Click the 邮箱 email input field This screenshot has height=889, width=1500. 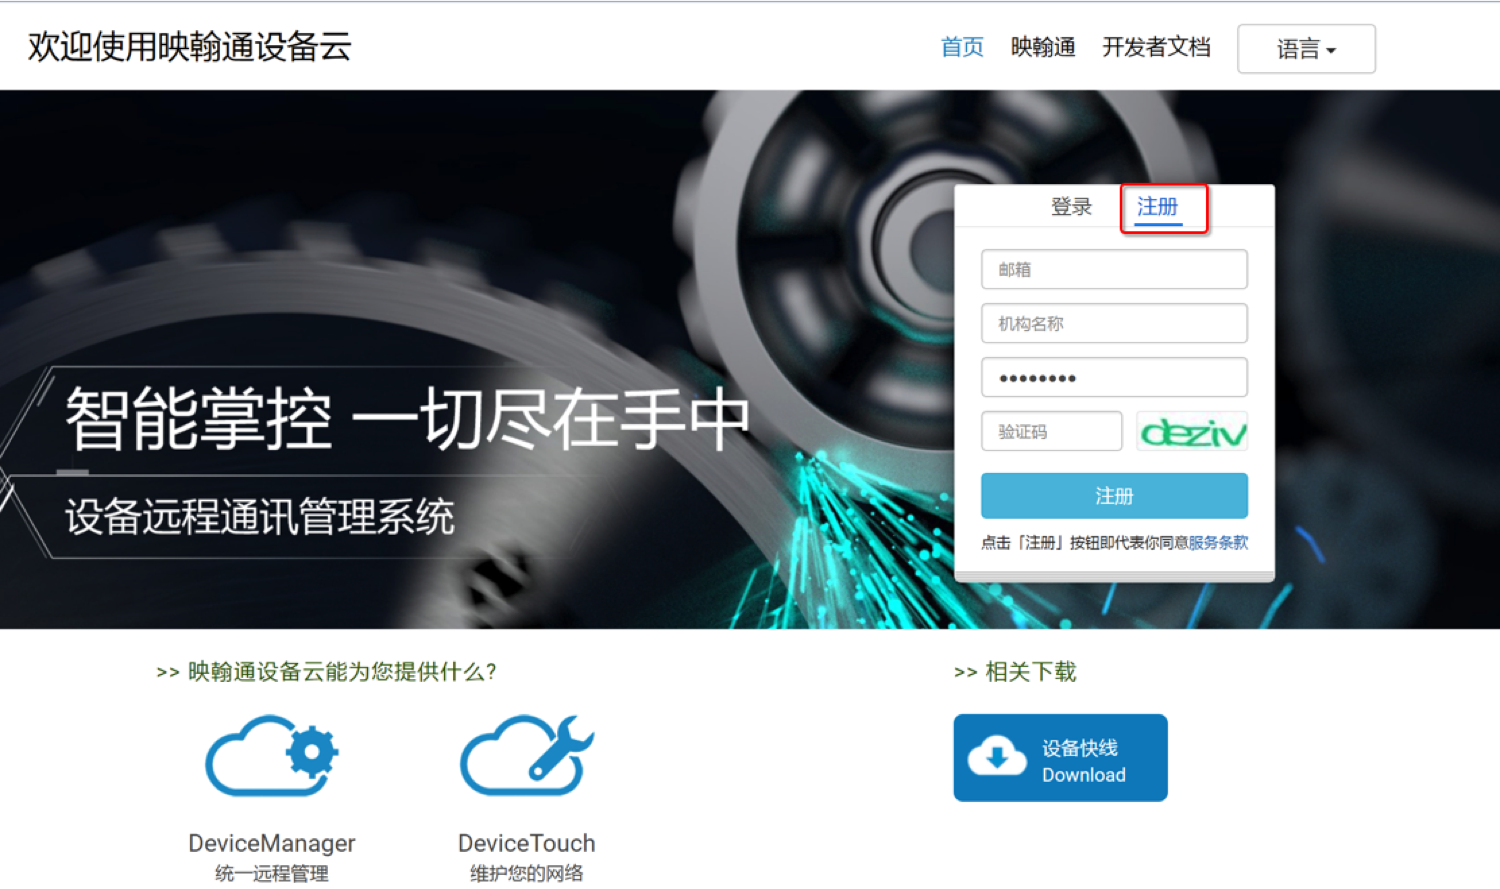[x=1113, y=269]
